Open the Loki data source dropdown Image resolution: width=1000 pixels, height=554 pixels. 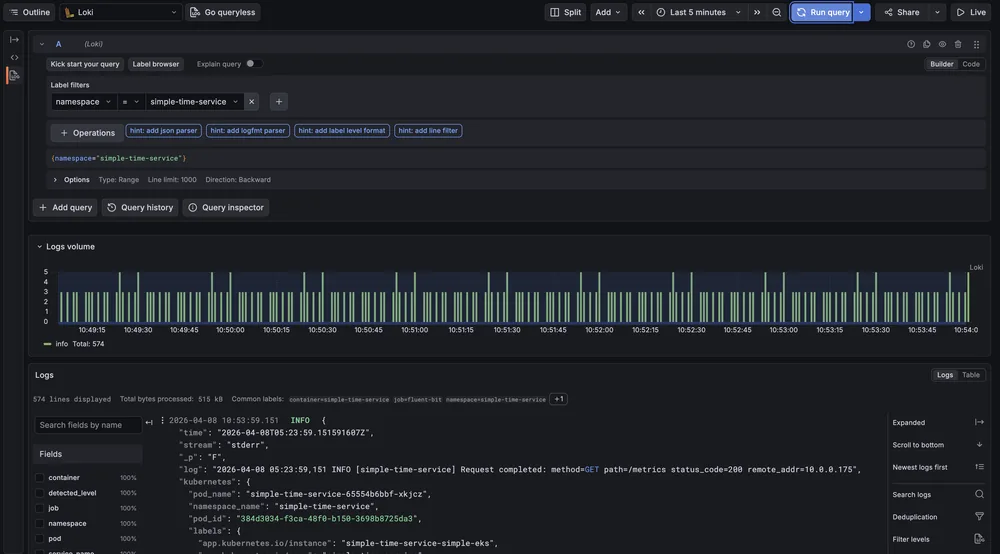(121, 12)
